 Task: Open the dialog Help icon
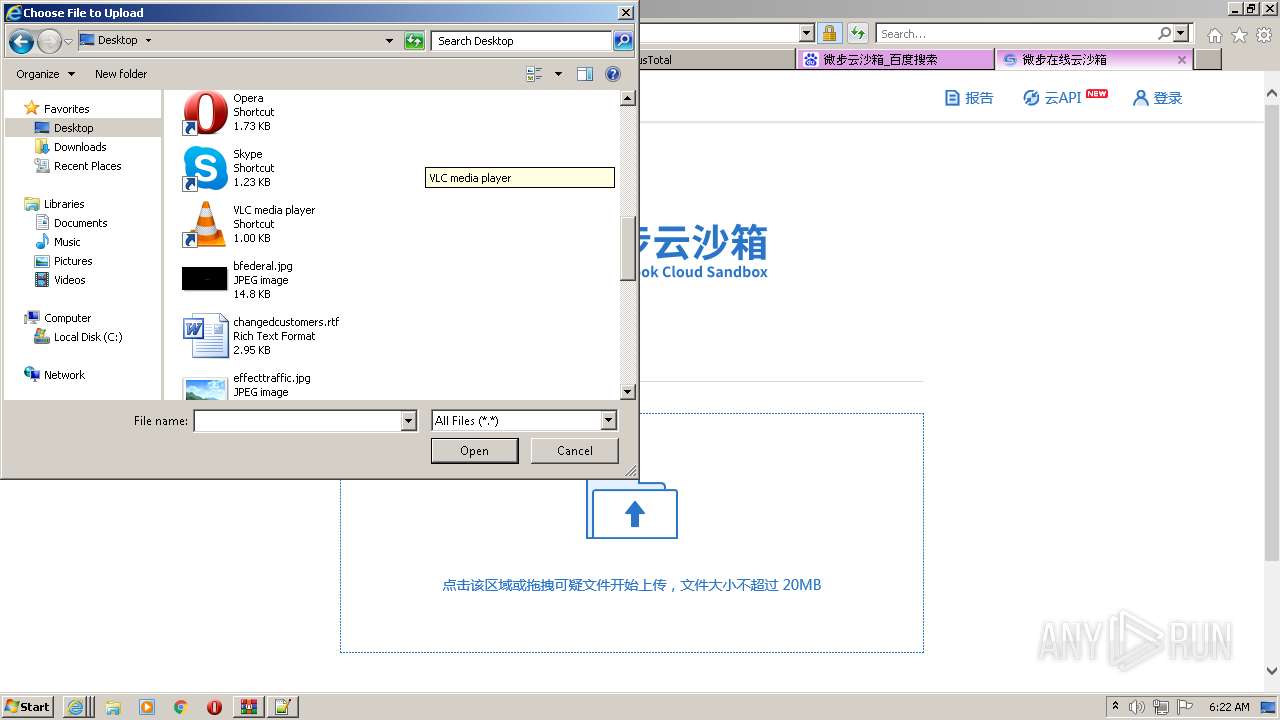[x=613, y=74]
